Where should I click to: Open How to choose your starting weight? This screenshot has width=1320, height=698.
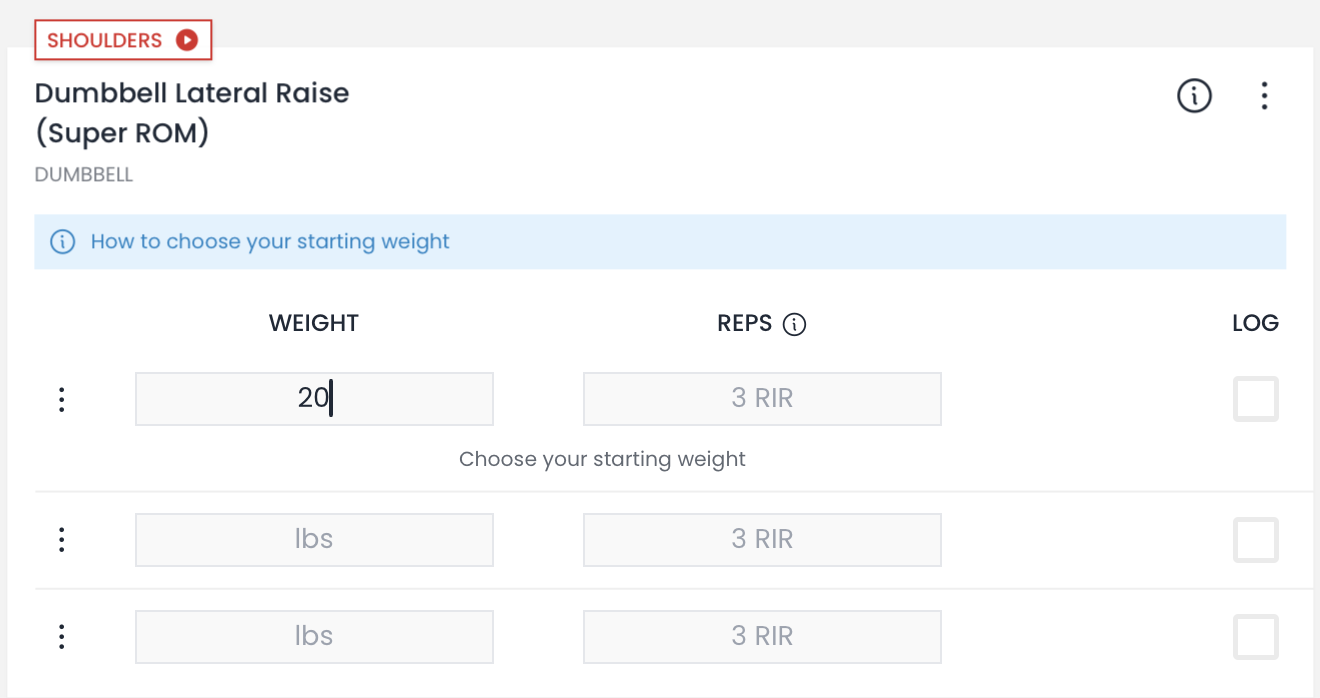[270, 242]
